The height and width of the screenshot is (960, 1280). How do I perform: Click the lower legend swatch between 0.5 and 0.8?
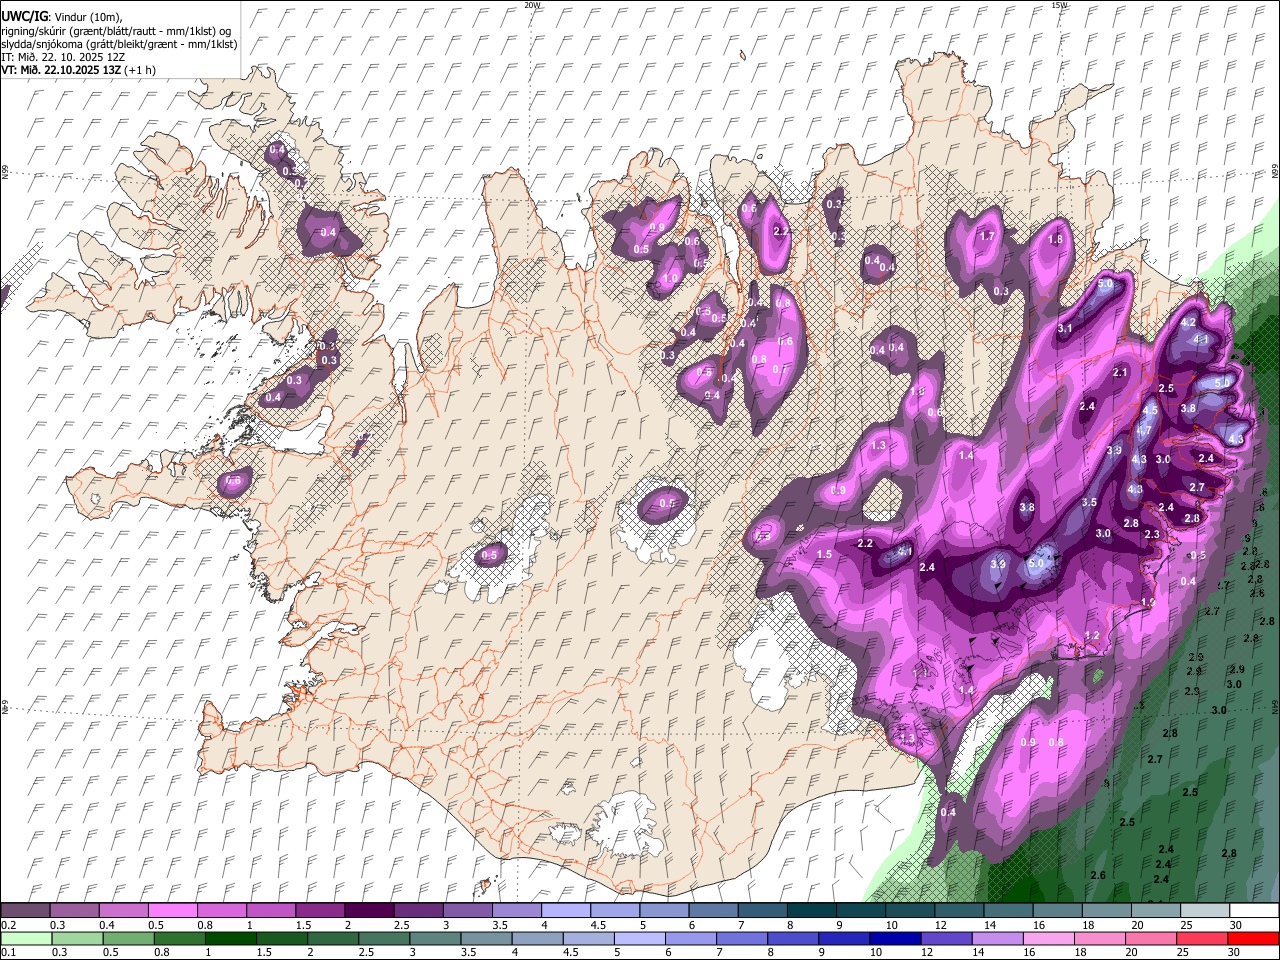(x=127, y=939)
